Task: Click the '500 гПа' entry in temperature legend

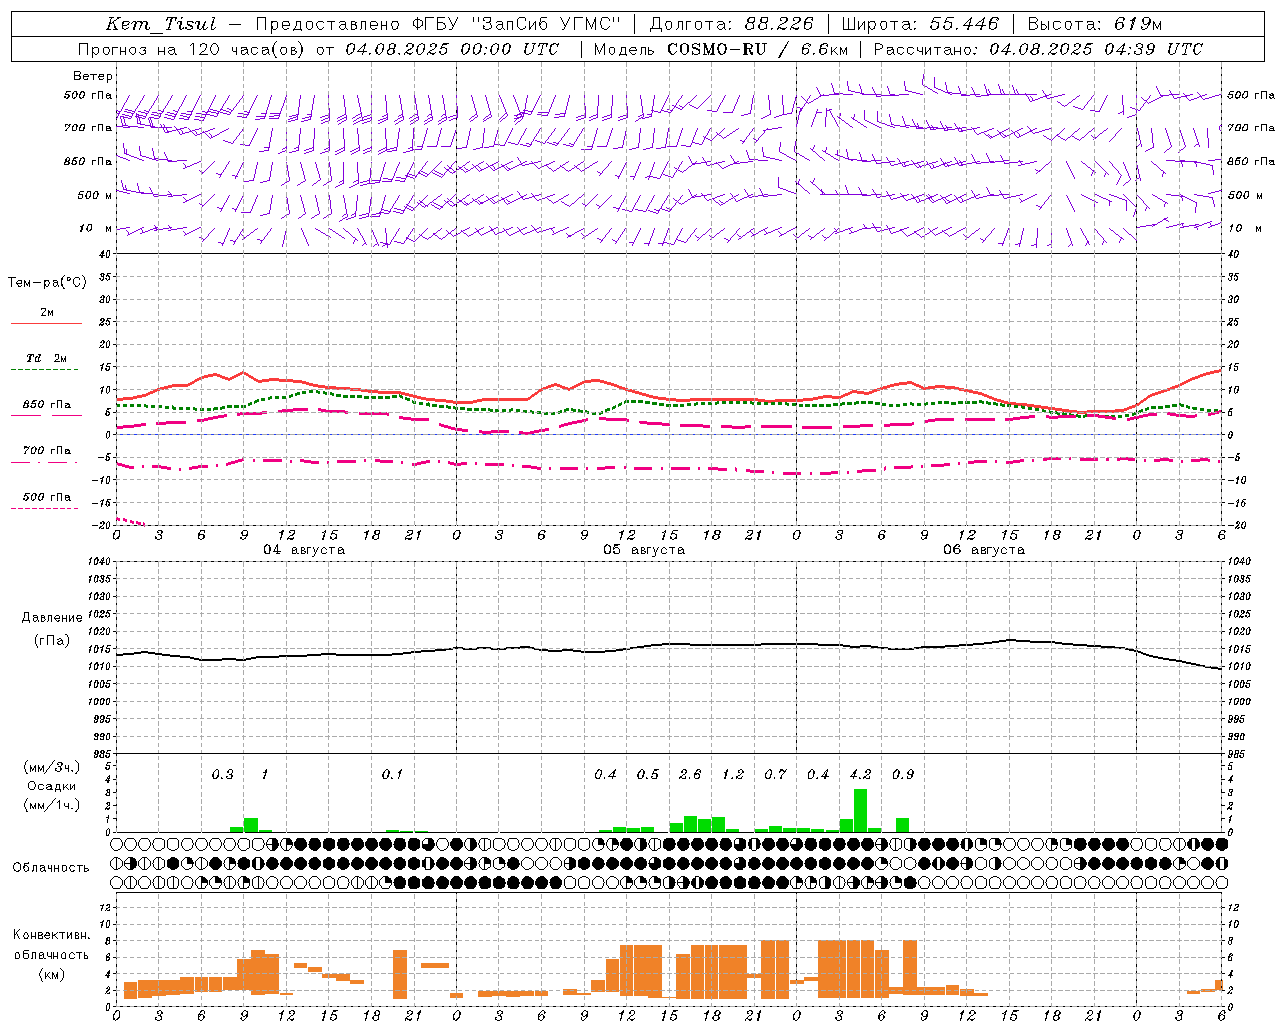Action: tap(47, 497)
